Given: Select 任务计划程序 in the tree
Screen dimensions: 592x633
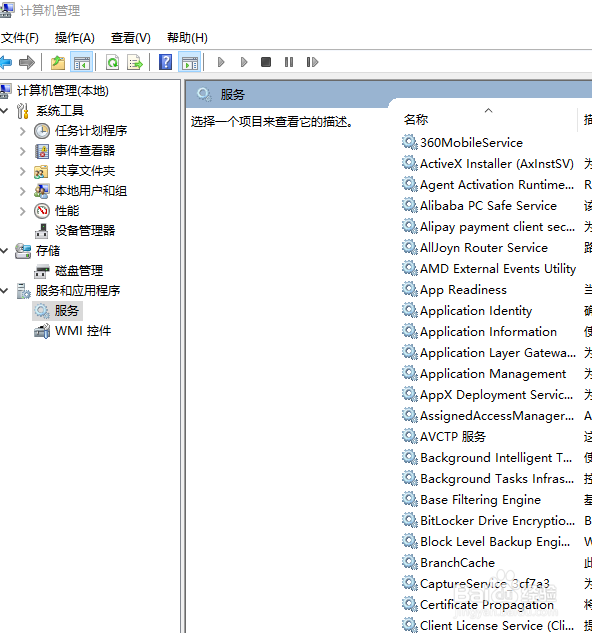Looking at the screenshot, I should (91, 131).
